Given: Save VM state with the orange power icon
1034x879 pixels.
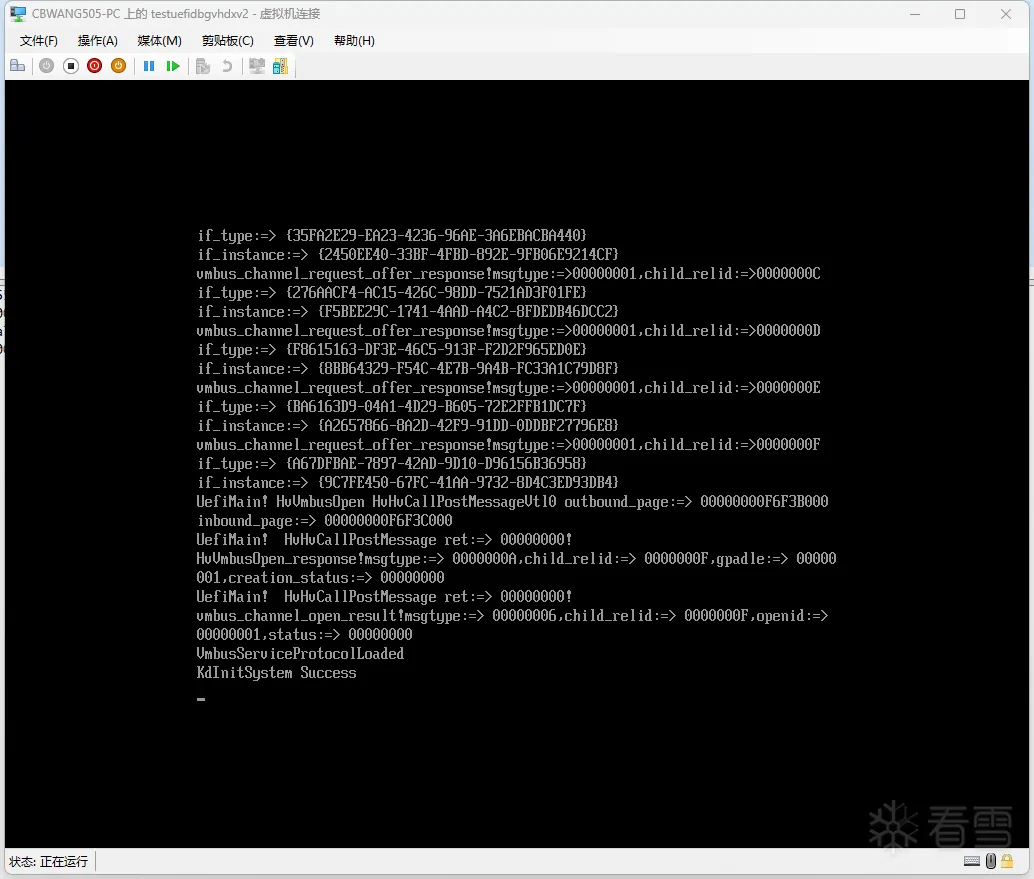Looking at the screenshot, I should (x=119, y=66).
